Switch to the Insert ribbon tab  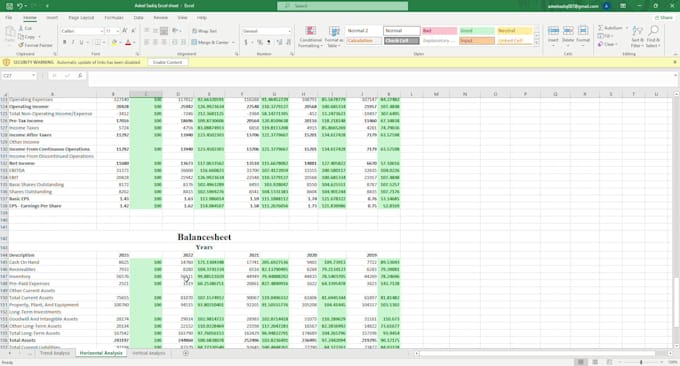click(52, 18)
